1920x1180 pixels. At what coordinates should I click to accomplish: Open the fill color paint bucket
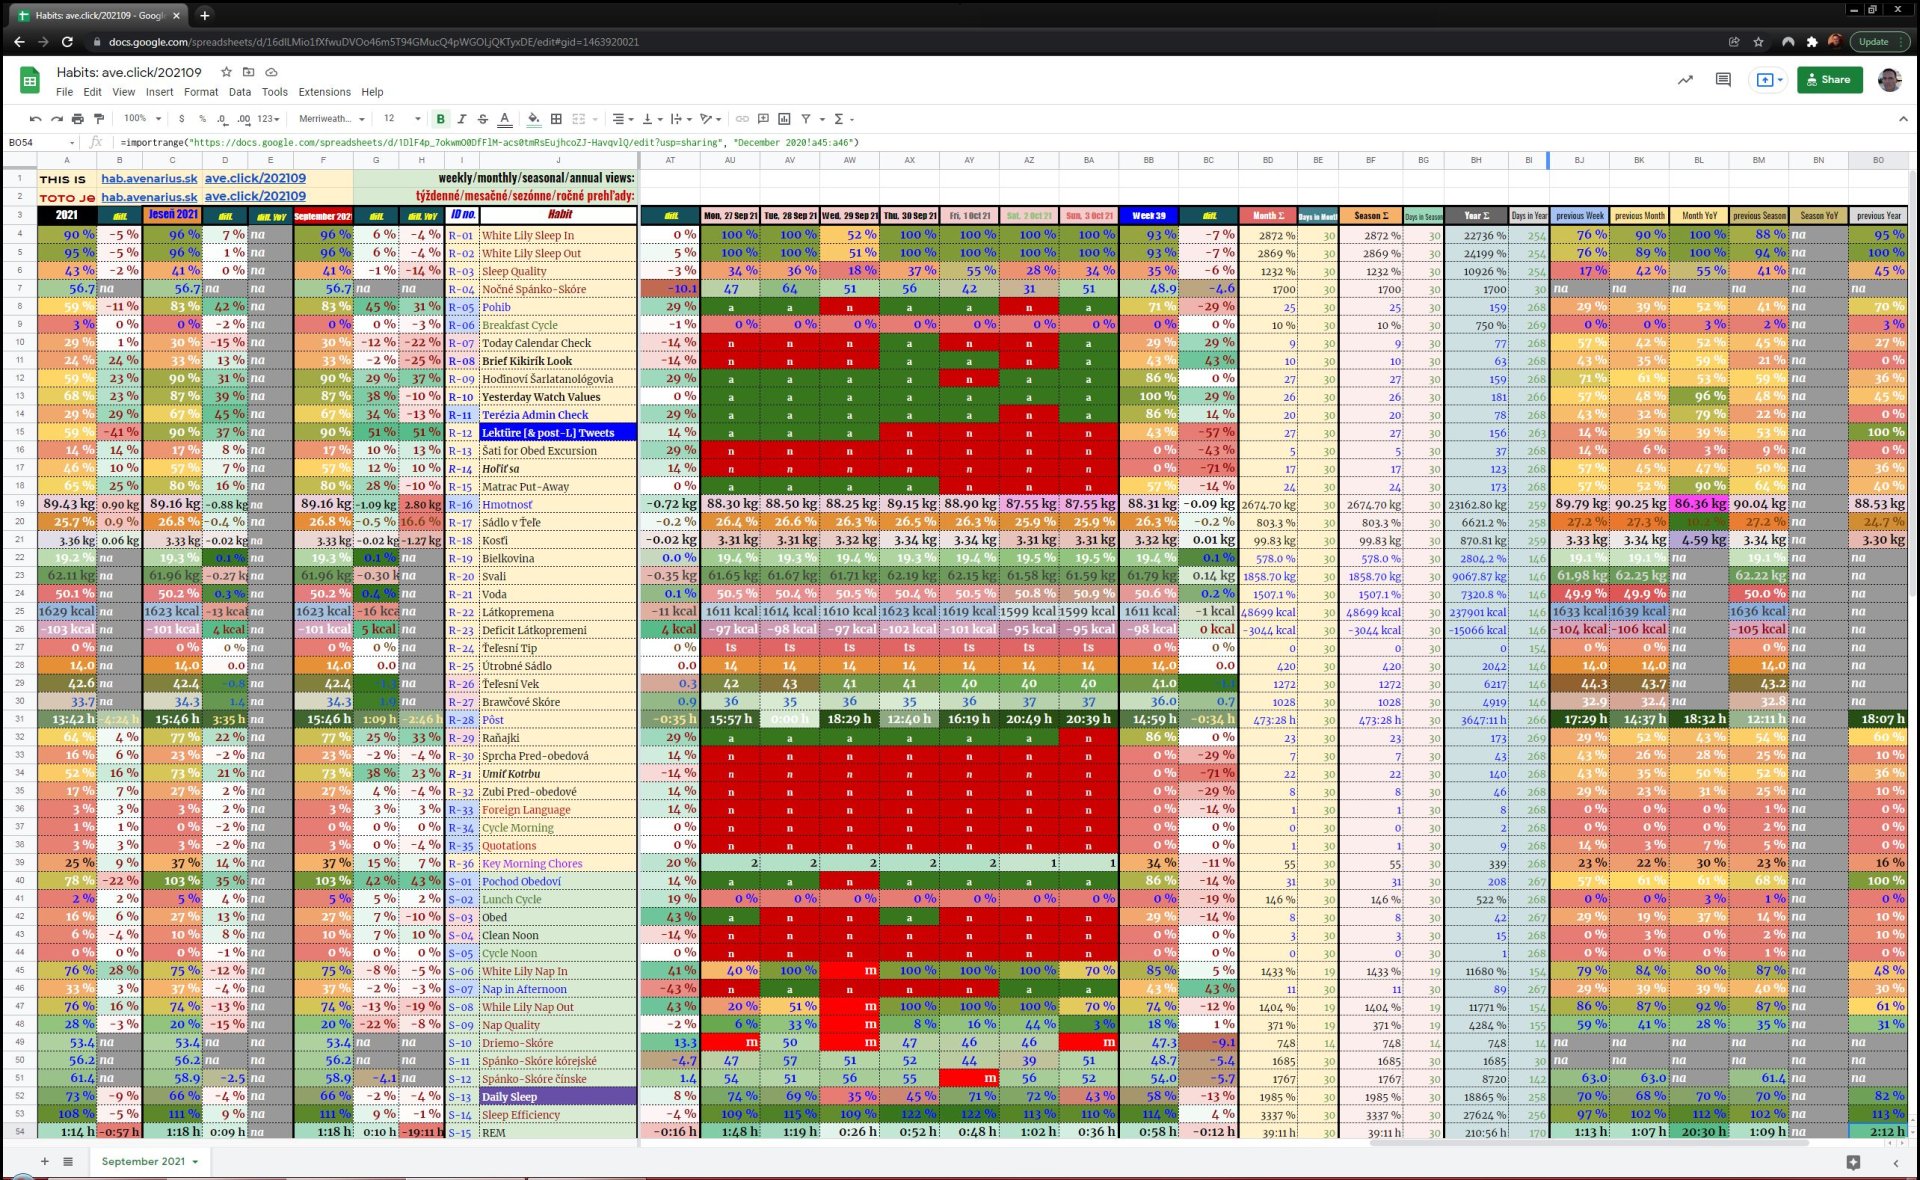533,119
